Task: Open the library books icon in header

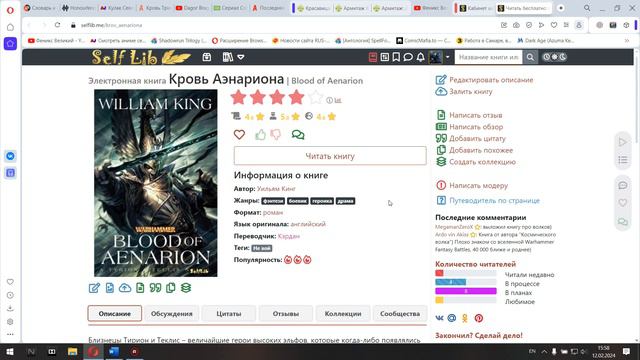Action: coord(228,57)
